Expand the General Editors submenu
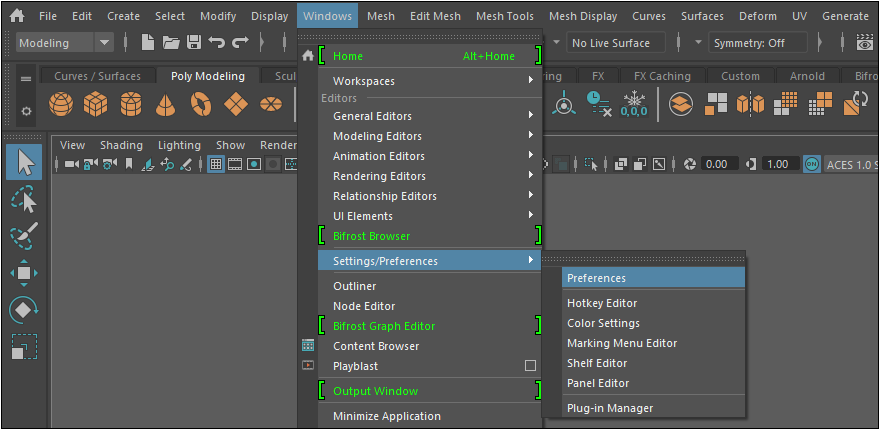Screen dimensions: 880x430 click(430, 116)
